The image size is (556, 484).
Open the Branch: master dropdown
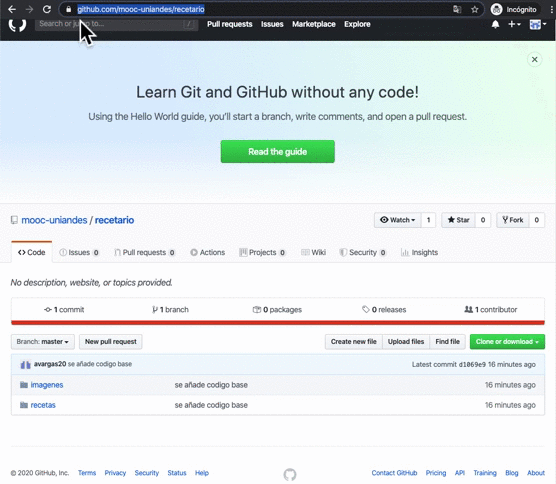43,342
